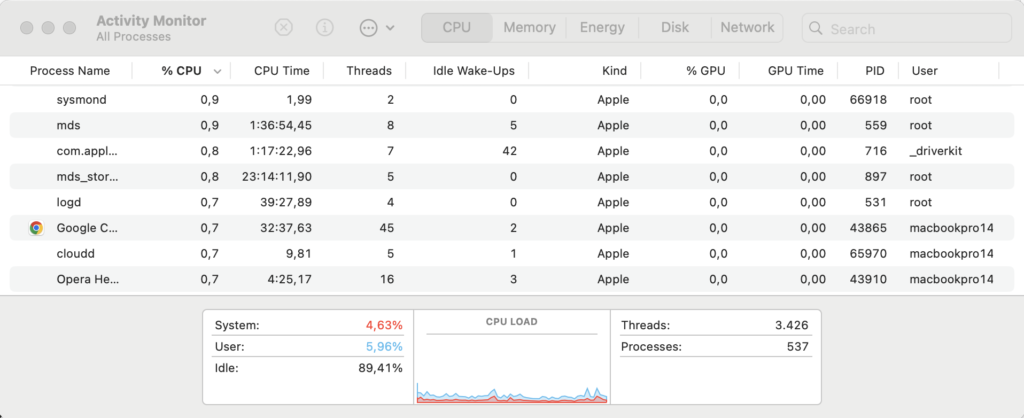
Task: Expand the chevron next to the ellipsis button
Action: coord(390,28)
